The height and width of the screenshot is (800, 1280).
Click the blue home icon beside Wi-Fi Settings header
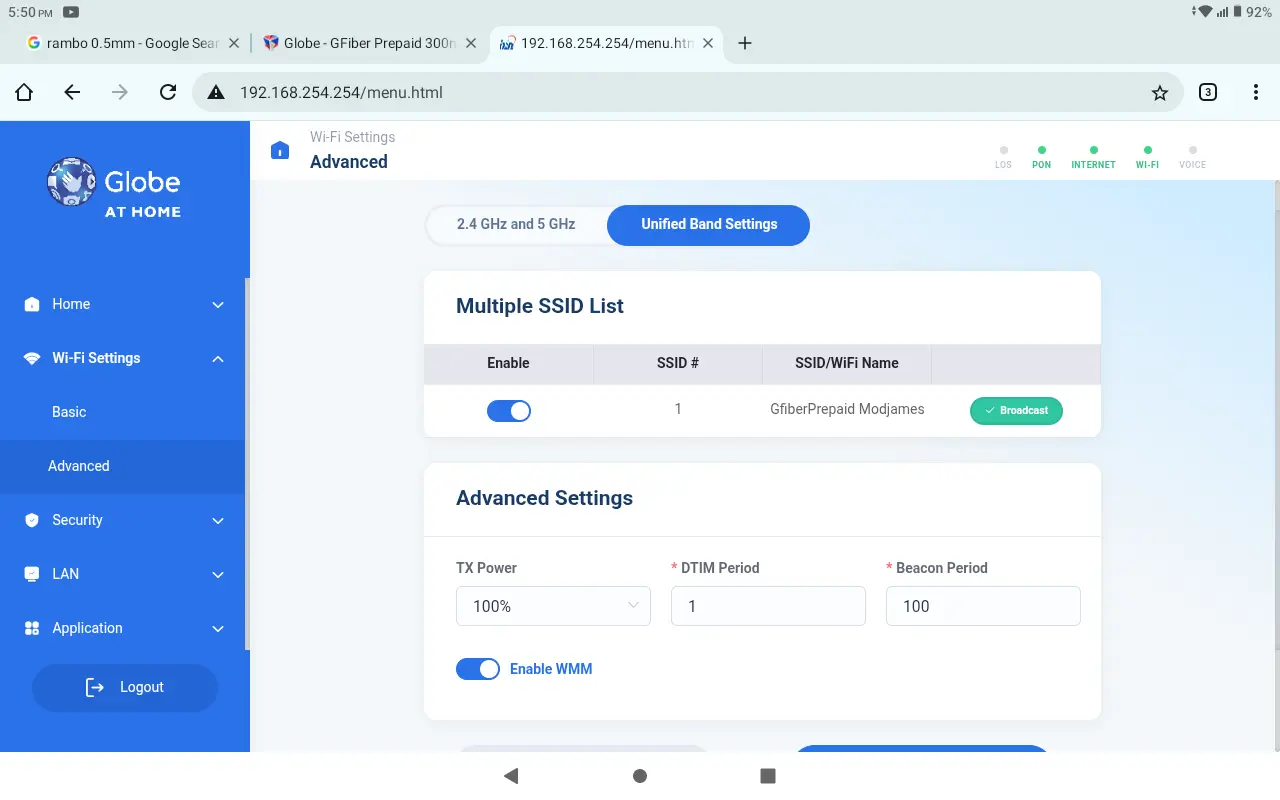(x=280, y=150)
